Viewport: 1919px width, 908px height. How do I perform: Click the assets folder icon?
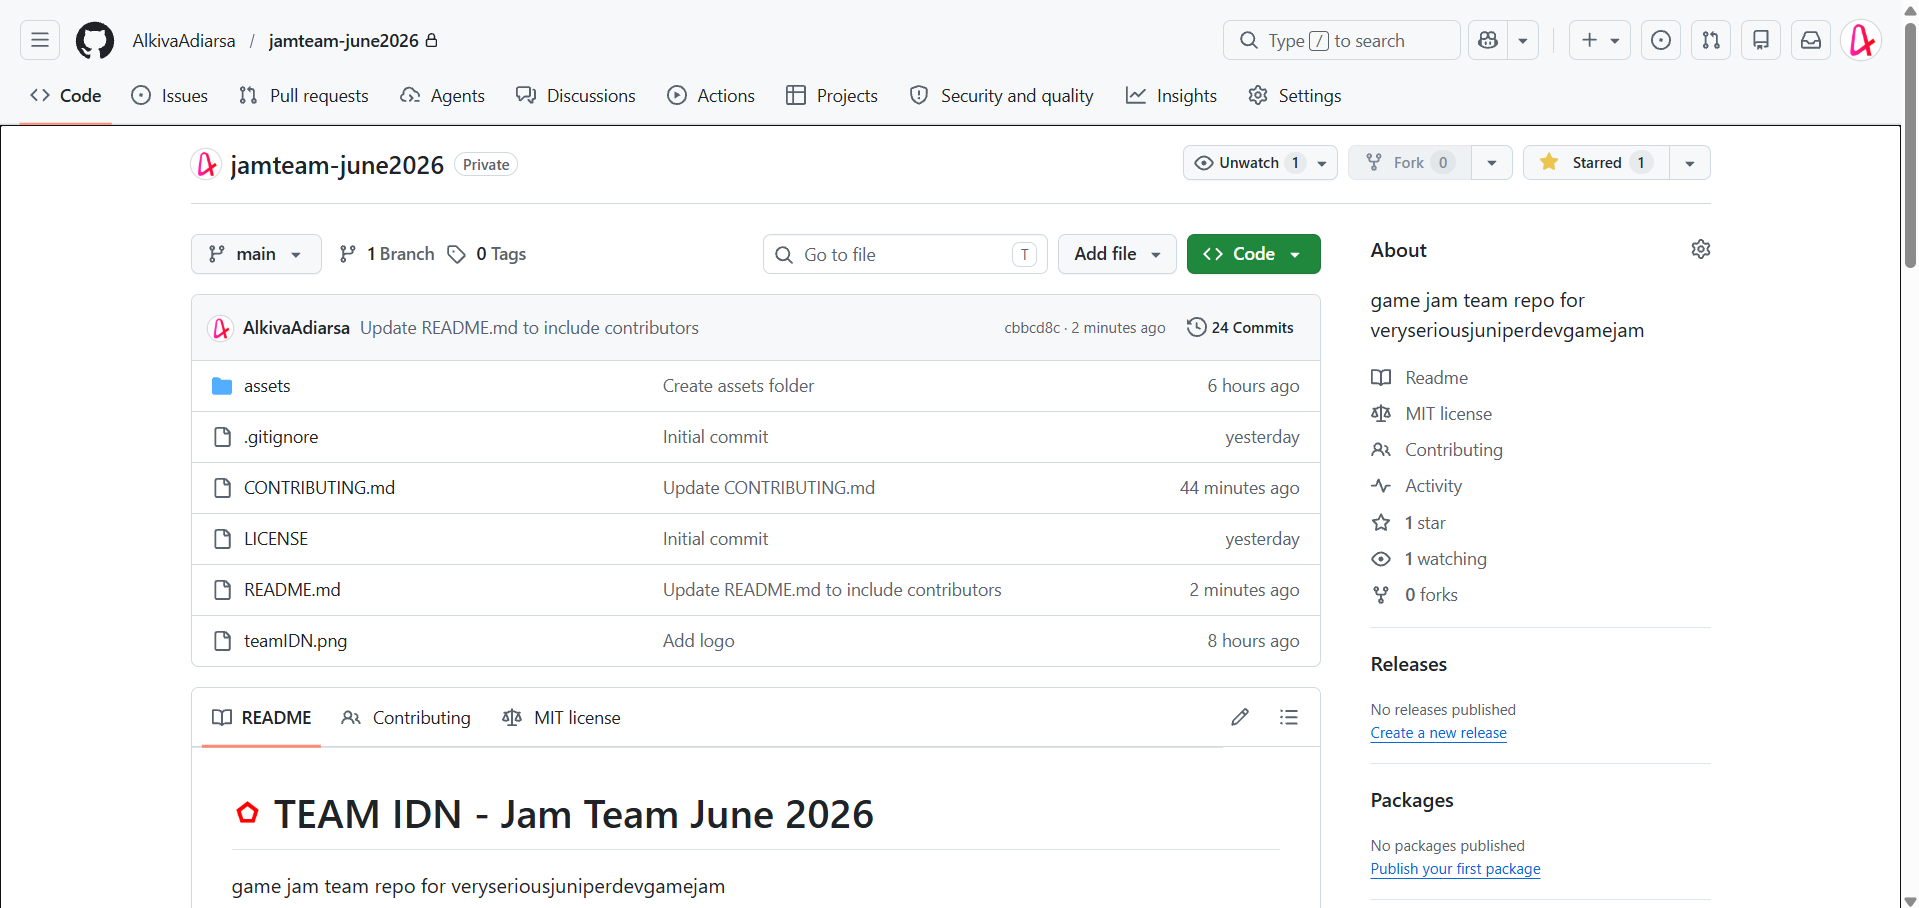click(222, 386)
